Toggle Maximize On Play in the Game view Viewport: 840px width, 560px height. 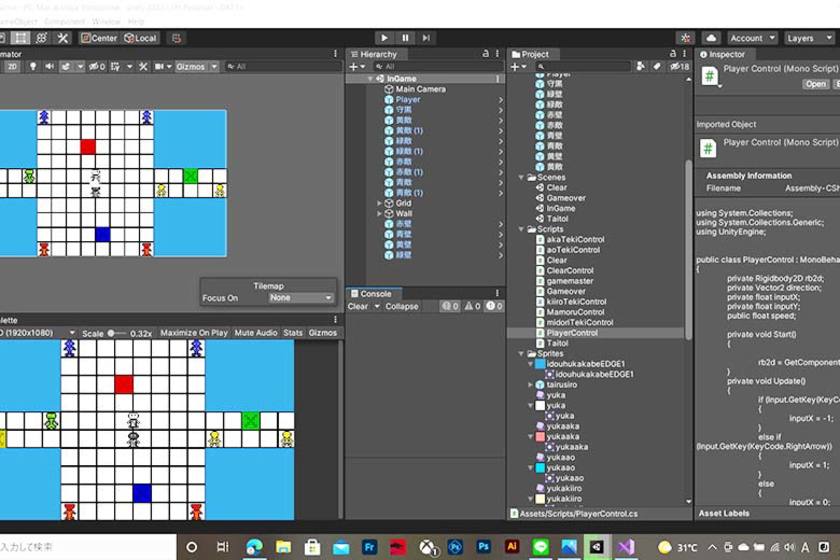pyautogui.click(x=193, y=333)
